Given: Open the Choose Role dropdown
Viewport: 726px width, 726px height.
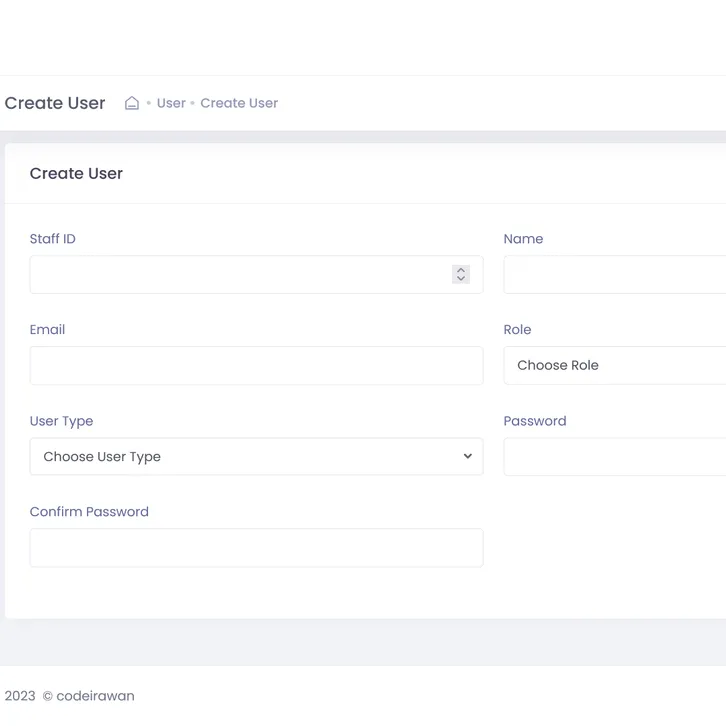Looking at the screenshot, I should click(x=614, y=366).
